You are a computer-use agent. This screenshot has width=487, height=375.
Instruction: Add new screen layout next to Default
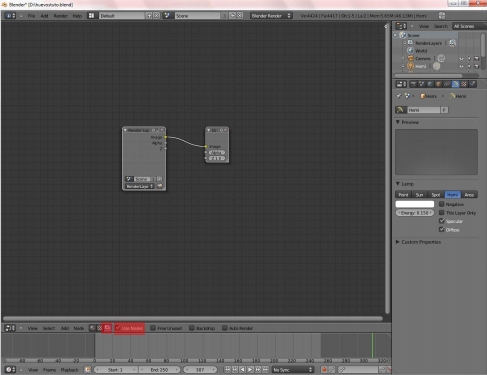149,16
